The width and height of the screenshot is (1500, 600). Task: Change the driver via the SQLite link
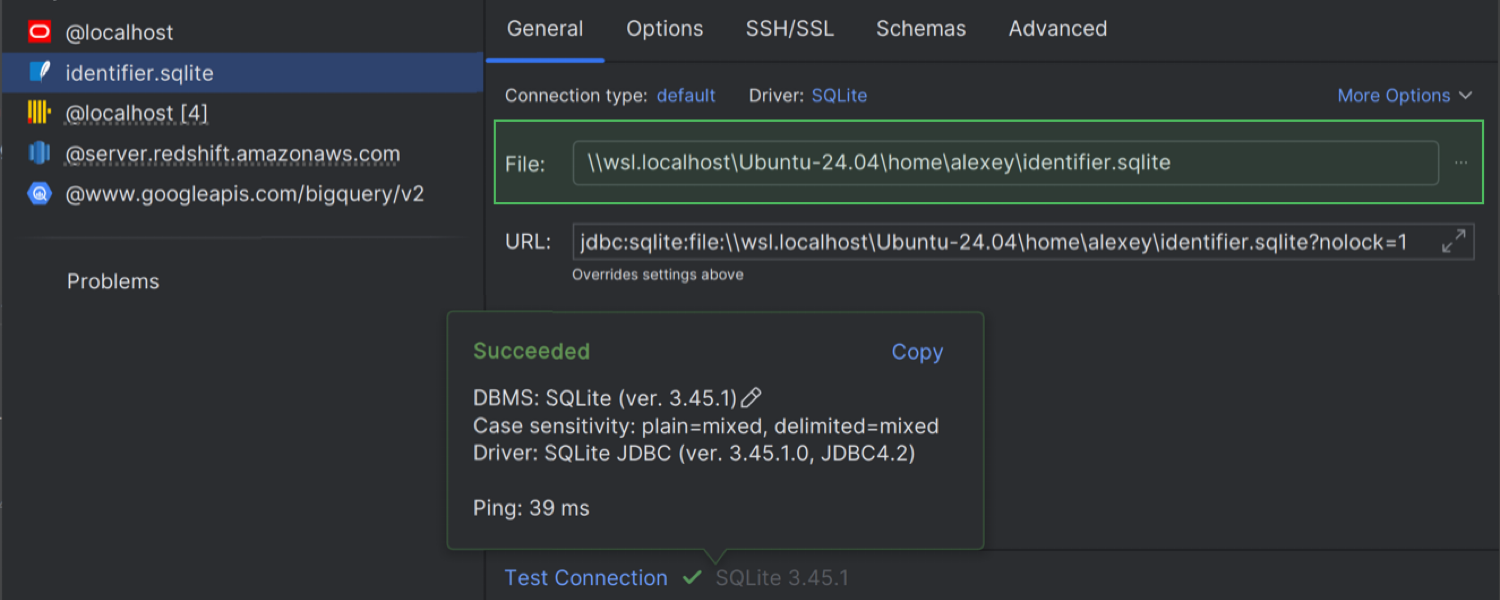click(838, 96)
